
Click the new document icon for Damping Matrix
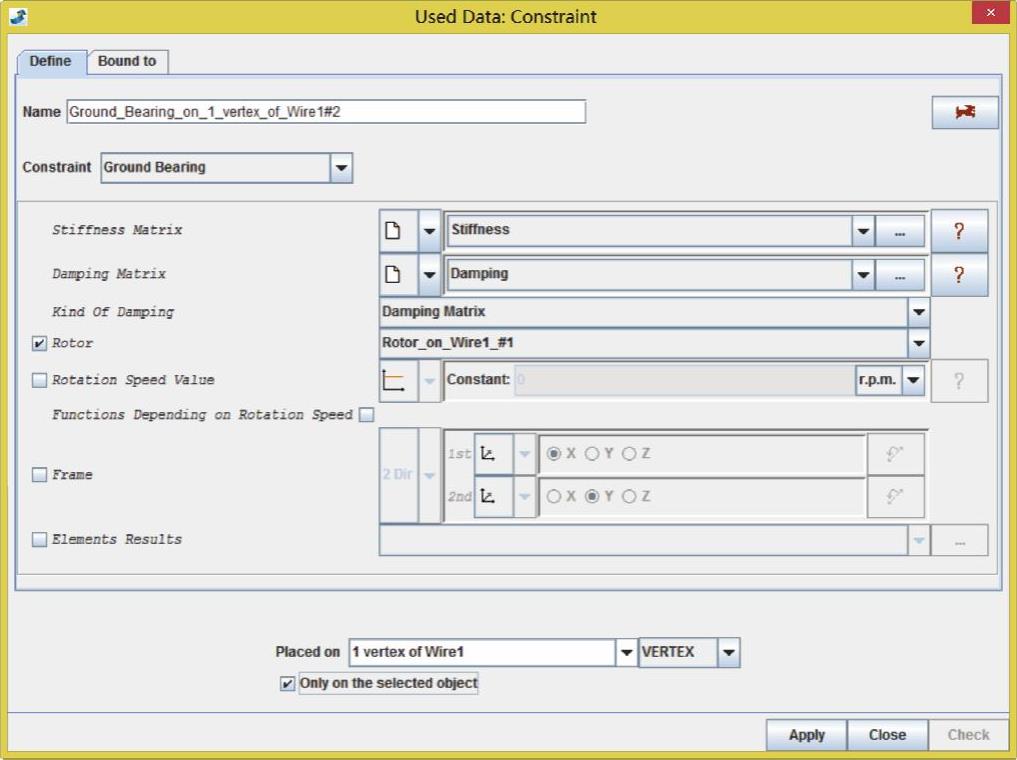click(394, 274)
